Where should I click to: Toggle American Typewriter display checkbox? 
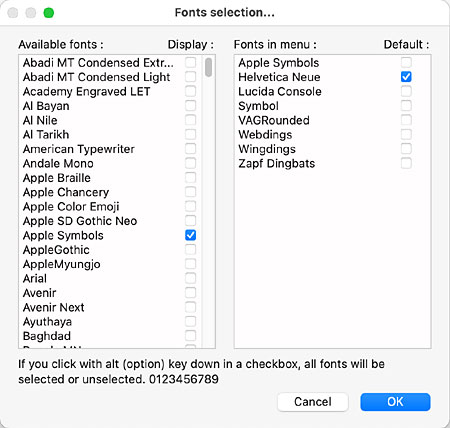click(190, 149)
